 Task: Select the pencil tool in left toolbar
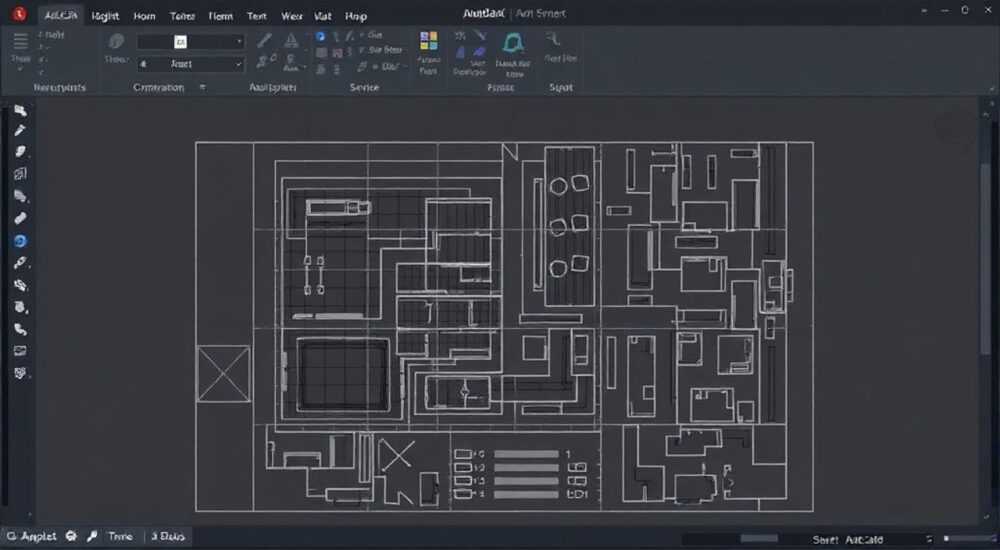point(20,131)
